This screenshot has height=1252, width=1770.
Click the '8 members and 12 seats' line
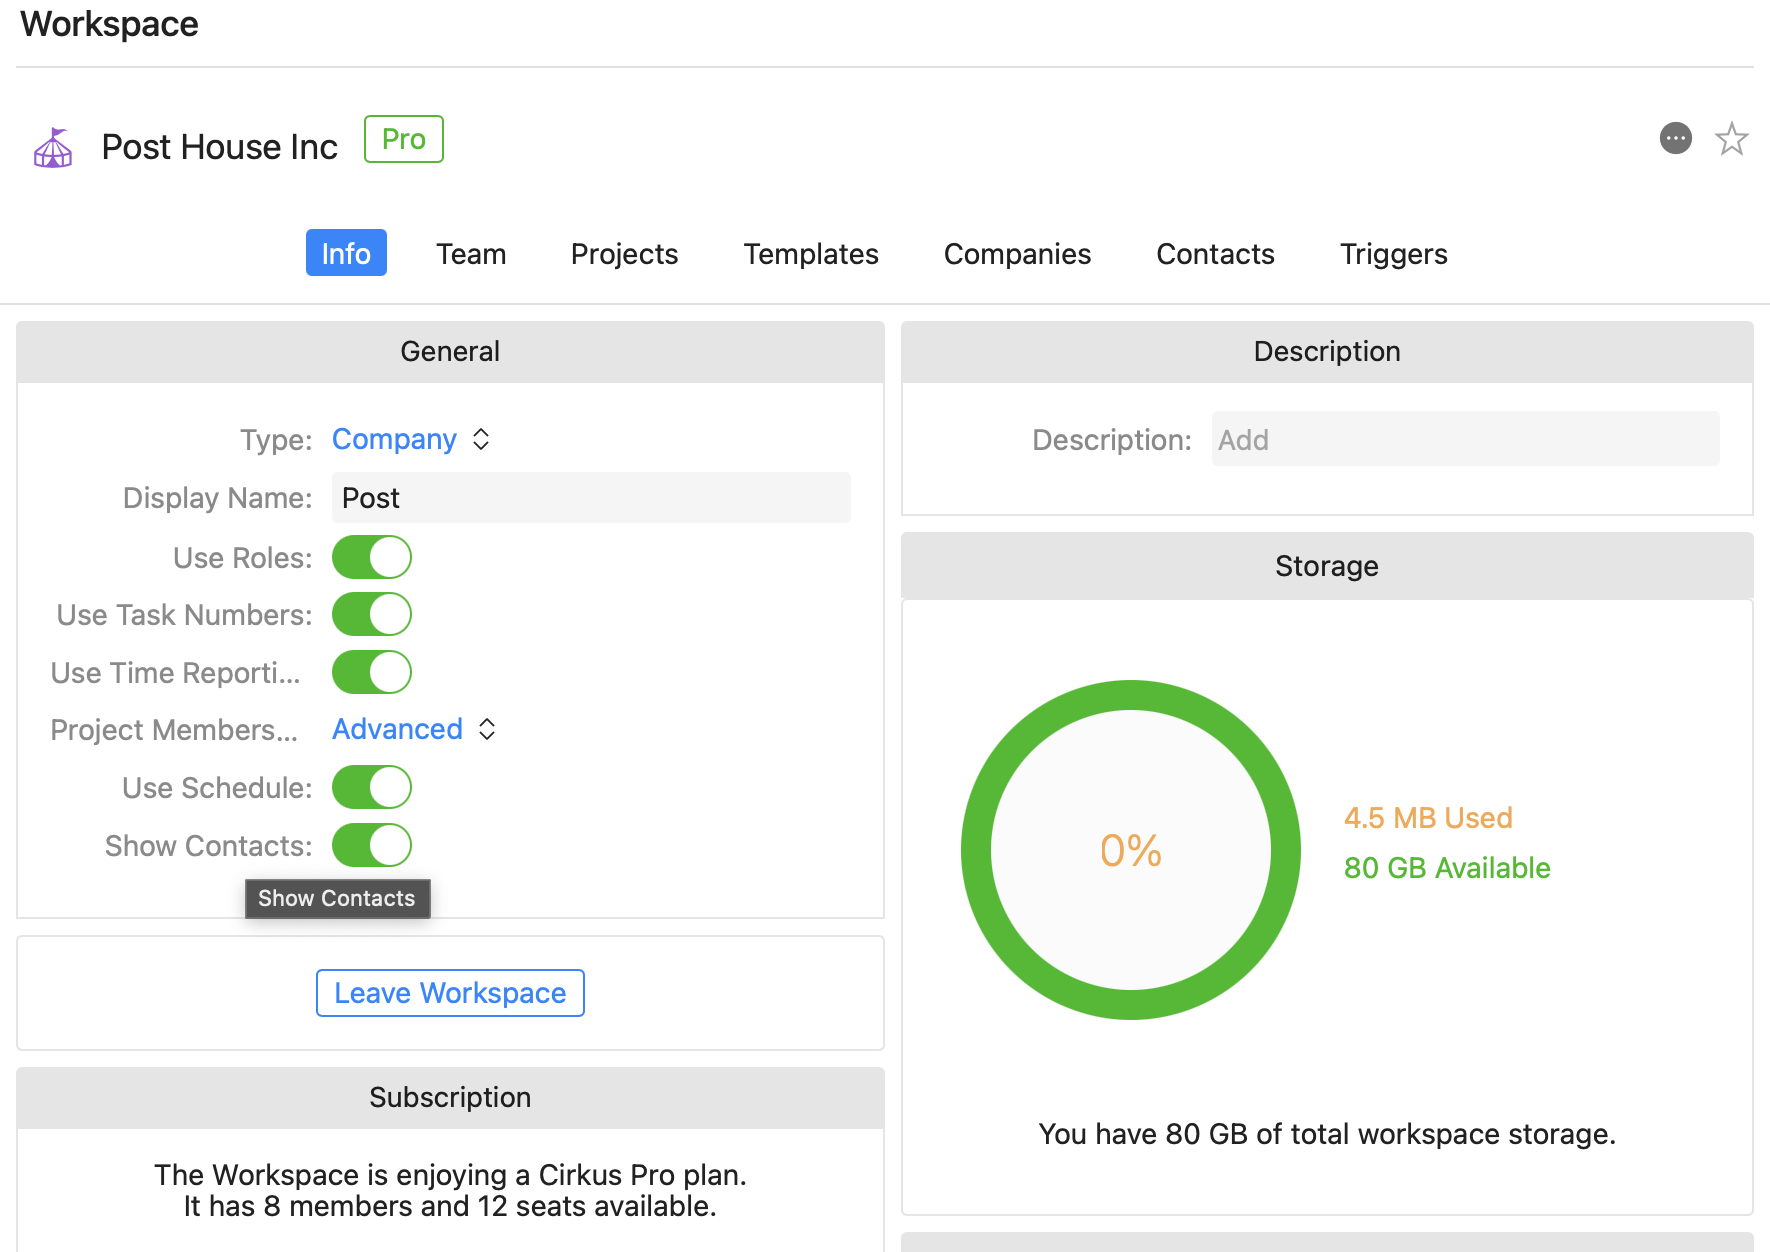pyautogui.click(x=450, y=1206)
